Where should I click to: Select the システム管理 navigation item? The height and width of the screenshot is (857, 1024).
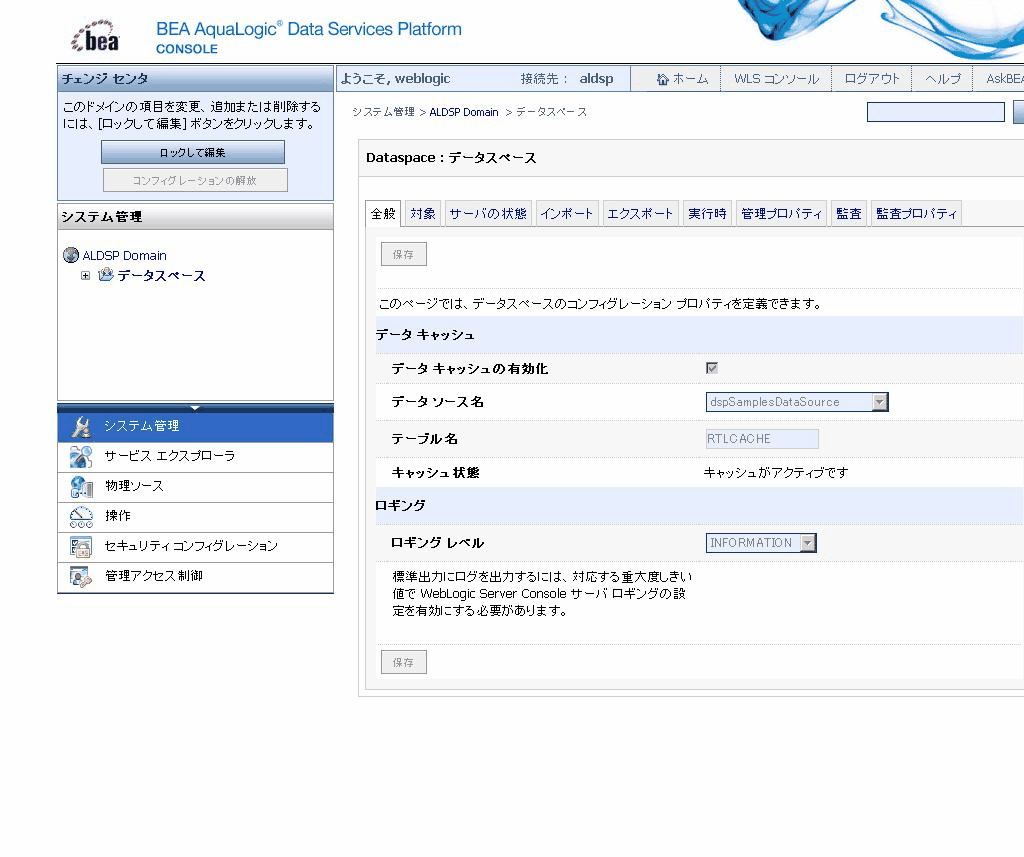(x=195, y=427)
